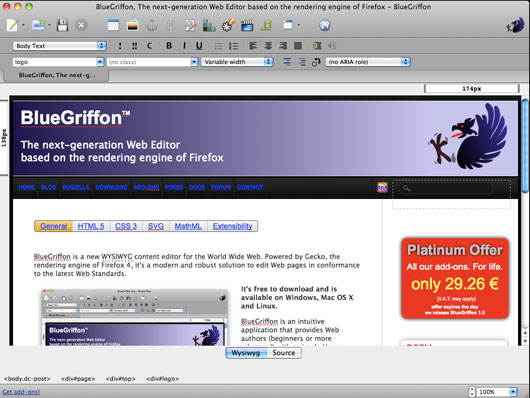Increase indentation with indent icon

coord(317,46)
